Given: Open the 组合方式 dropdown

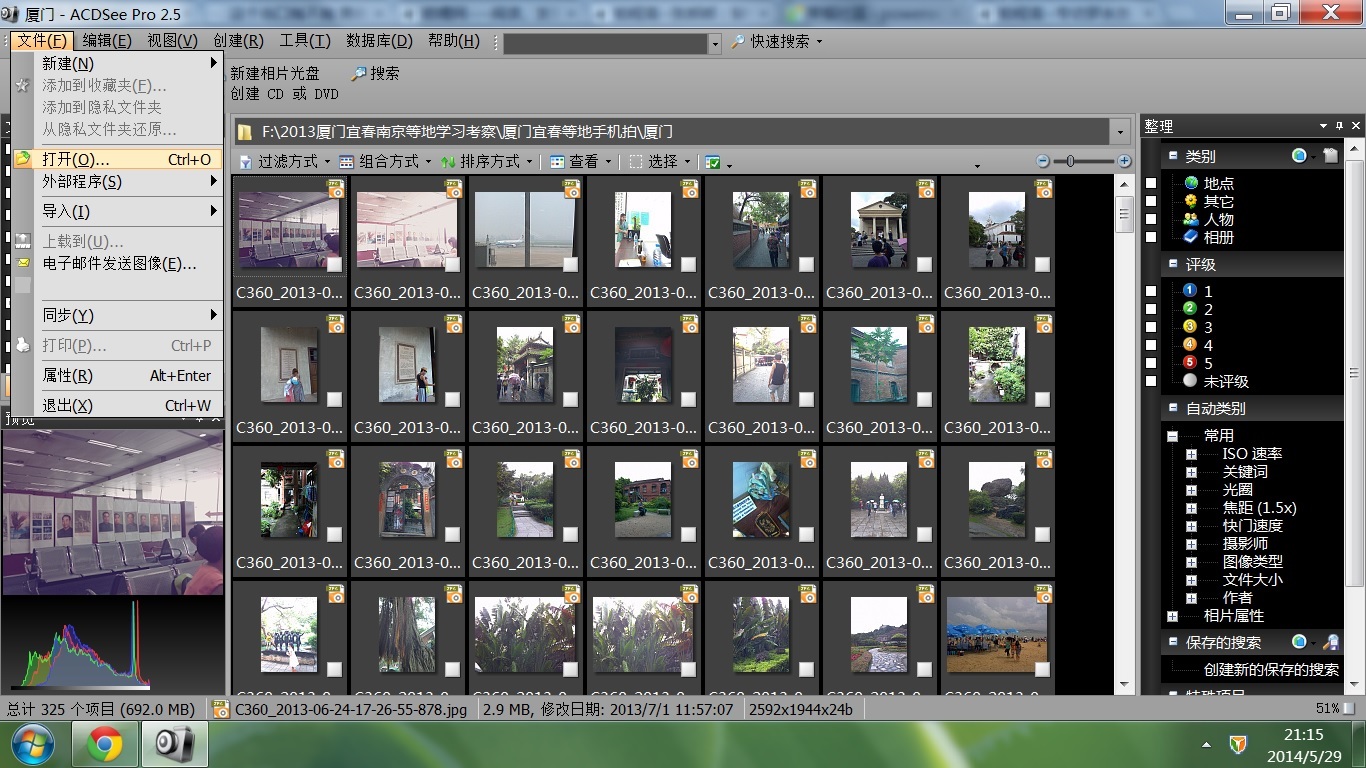Looking at the screenshot, I should 385,161.
